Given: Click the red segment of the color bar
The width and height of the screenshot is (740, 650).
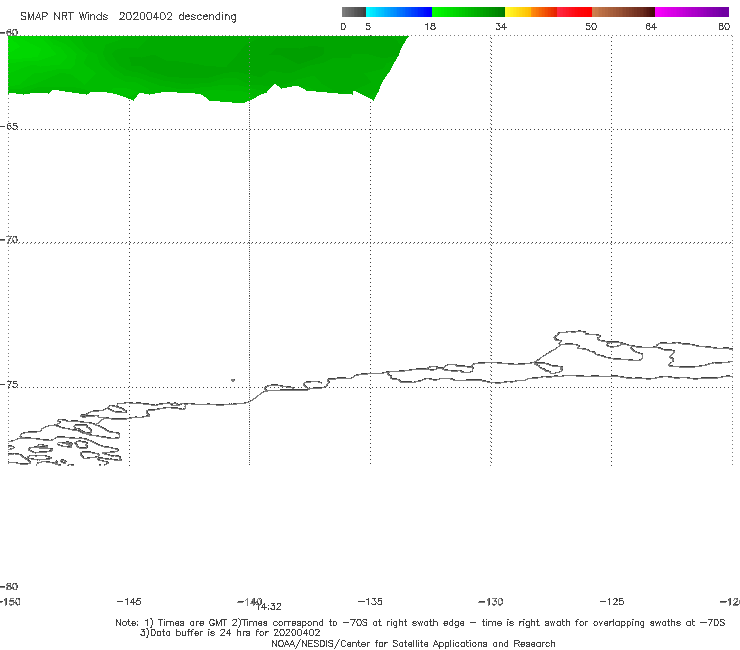Looking at the screenshot, I should [x=574, y=12].
